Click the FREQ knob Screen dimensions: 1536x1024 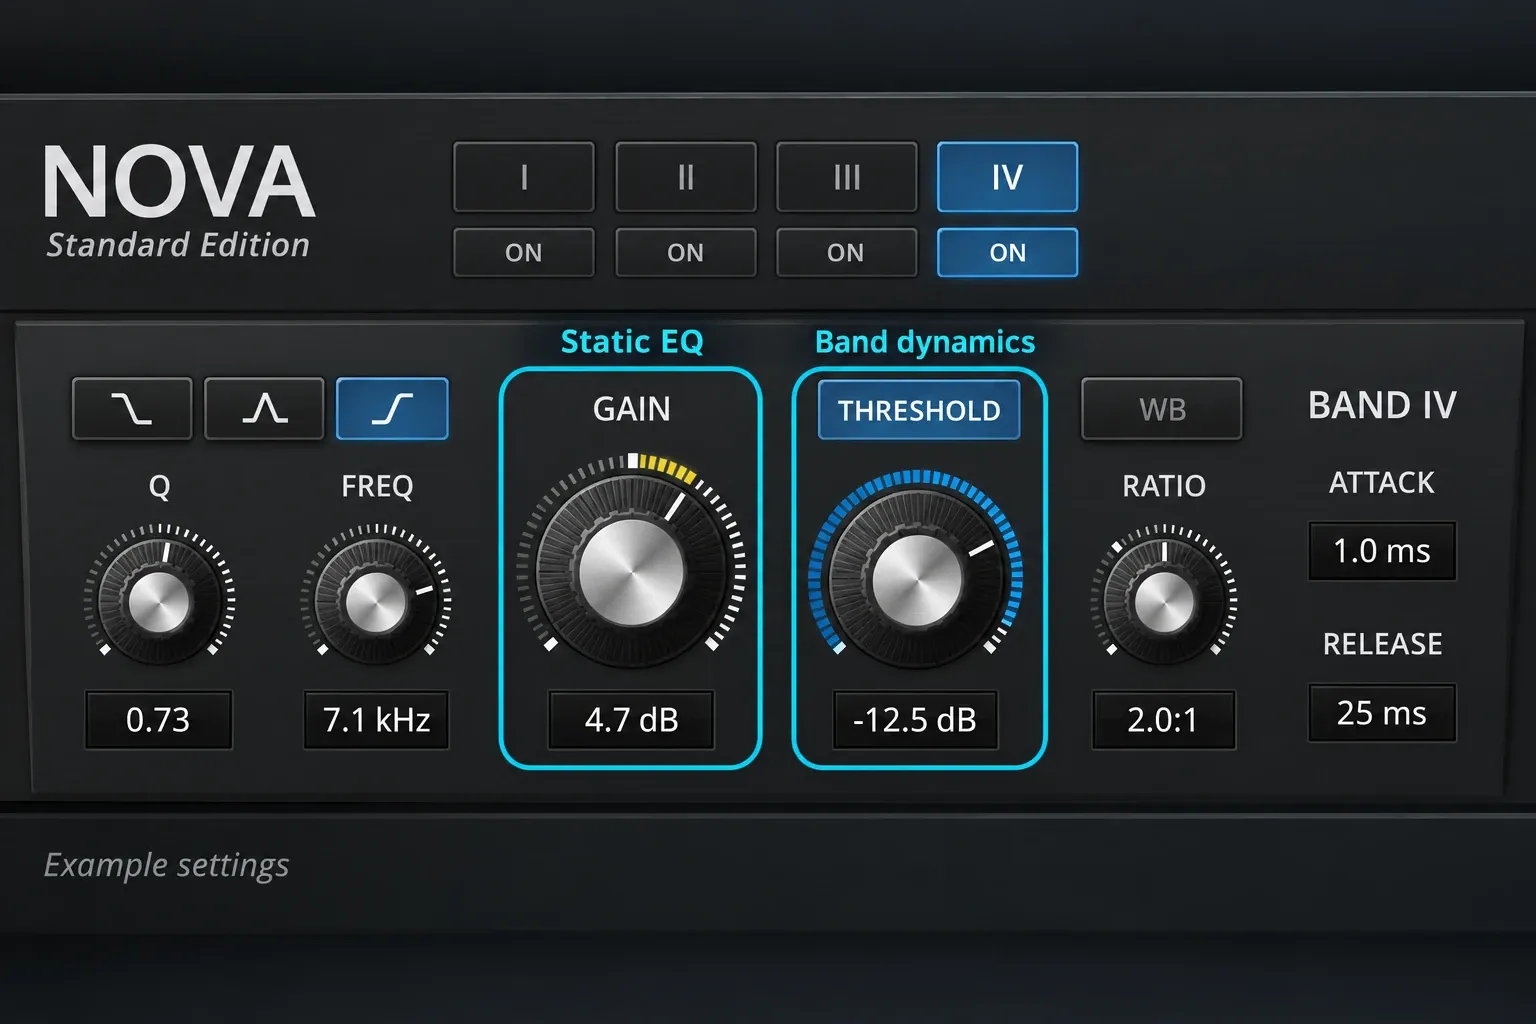(x=376, y=601)
